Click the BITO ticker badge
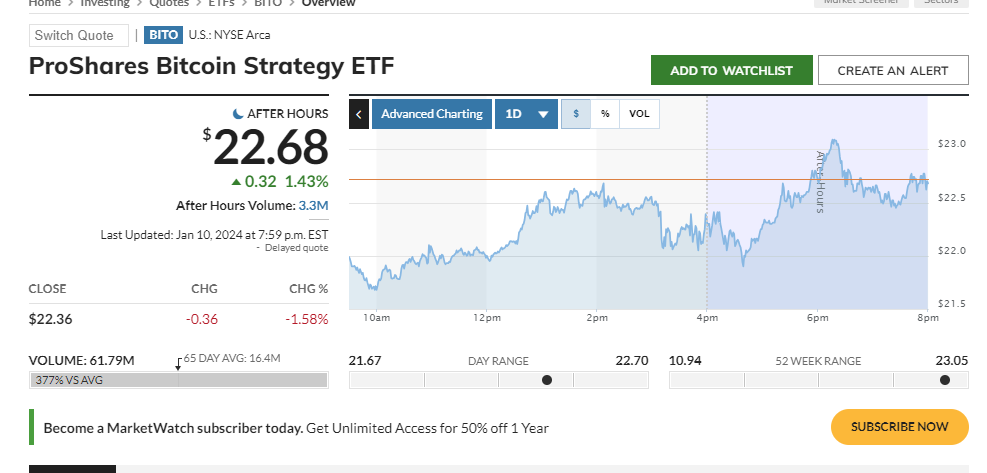987x473 pixels. pyautogui.click(x=164, y=35)
